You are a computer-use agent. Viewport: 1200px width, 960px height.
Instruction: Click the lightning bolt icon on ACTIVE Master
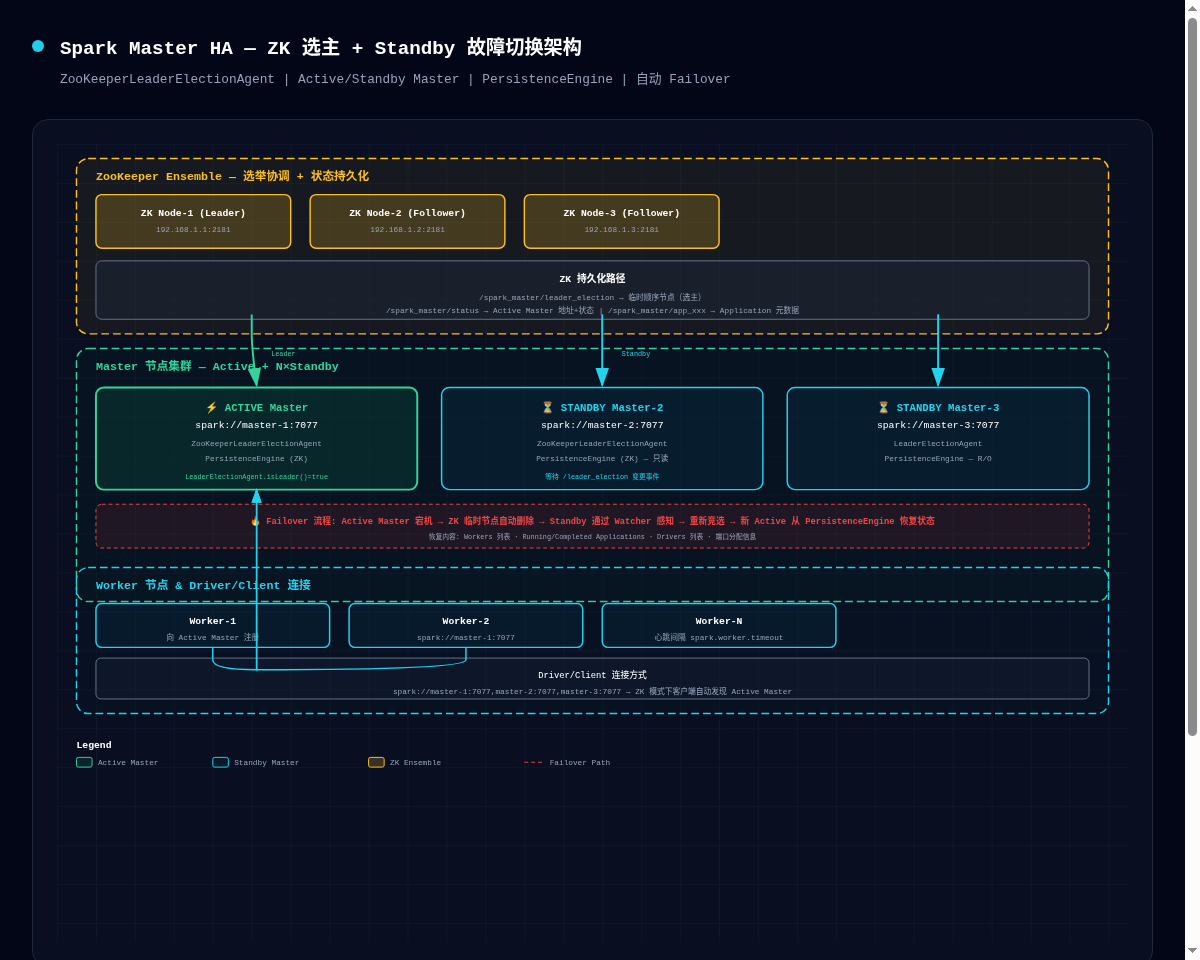tap(211, 408)
